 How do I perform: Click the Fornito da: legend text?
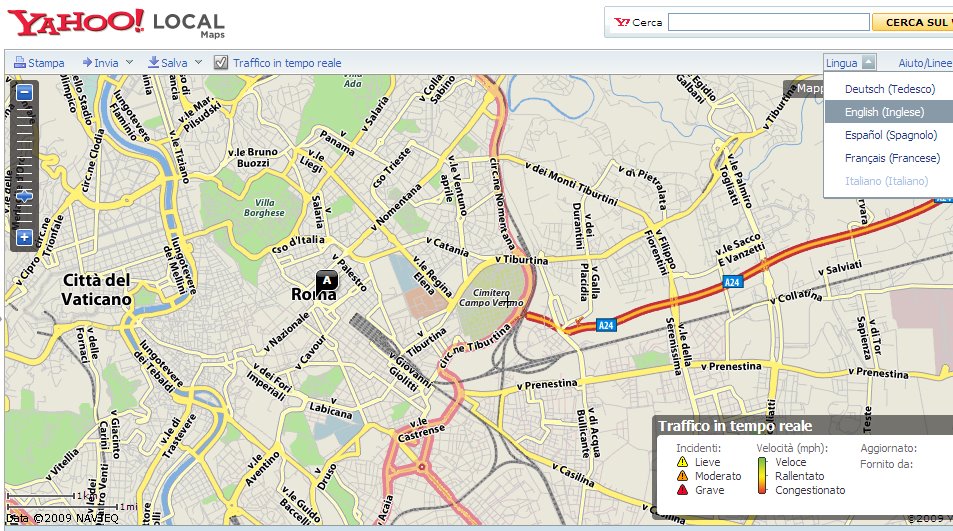(886, 464)
